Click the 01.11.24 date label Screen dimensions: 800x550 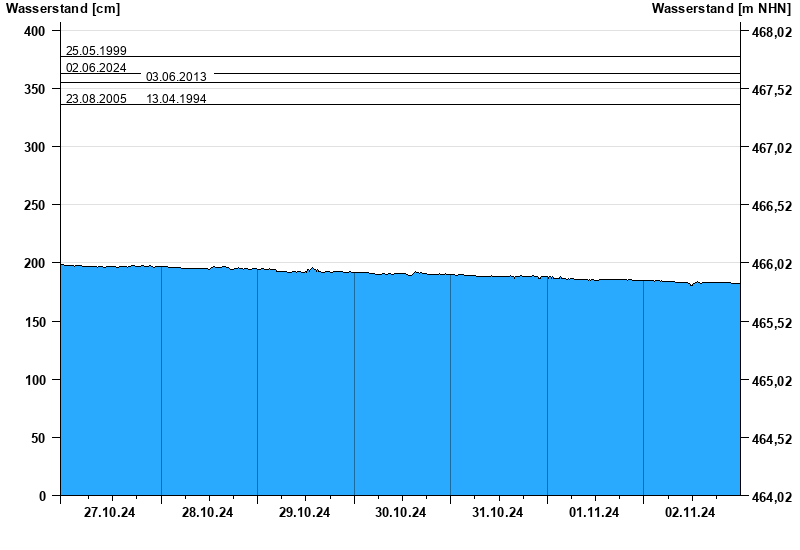click(x=594, y=513)
